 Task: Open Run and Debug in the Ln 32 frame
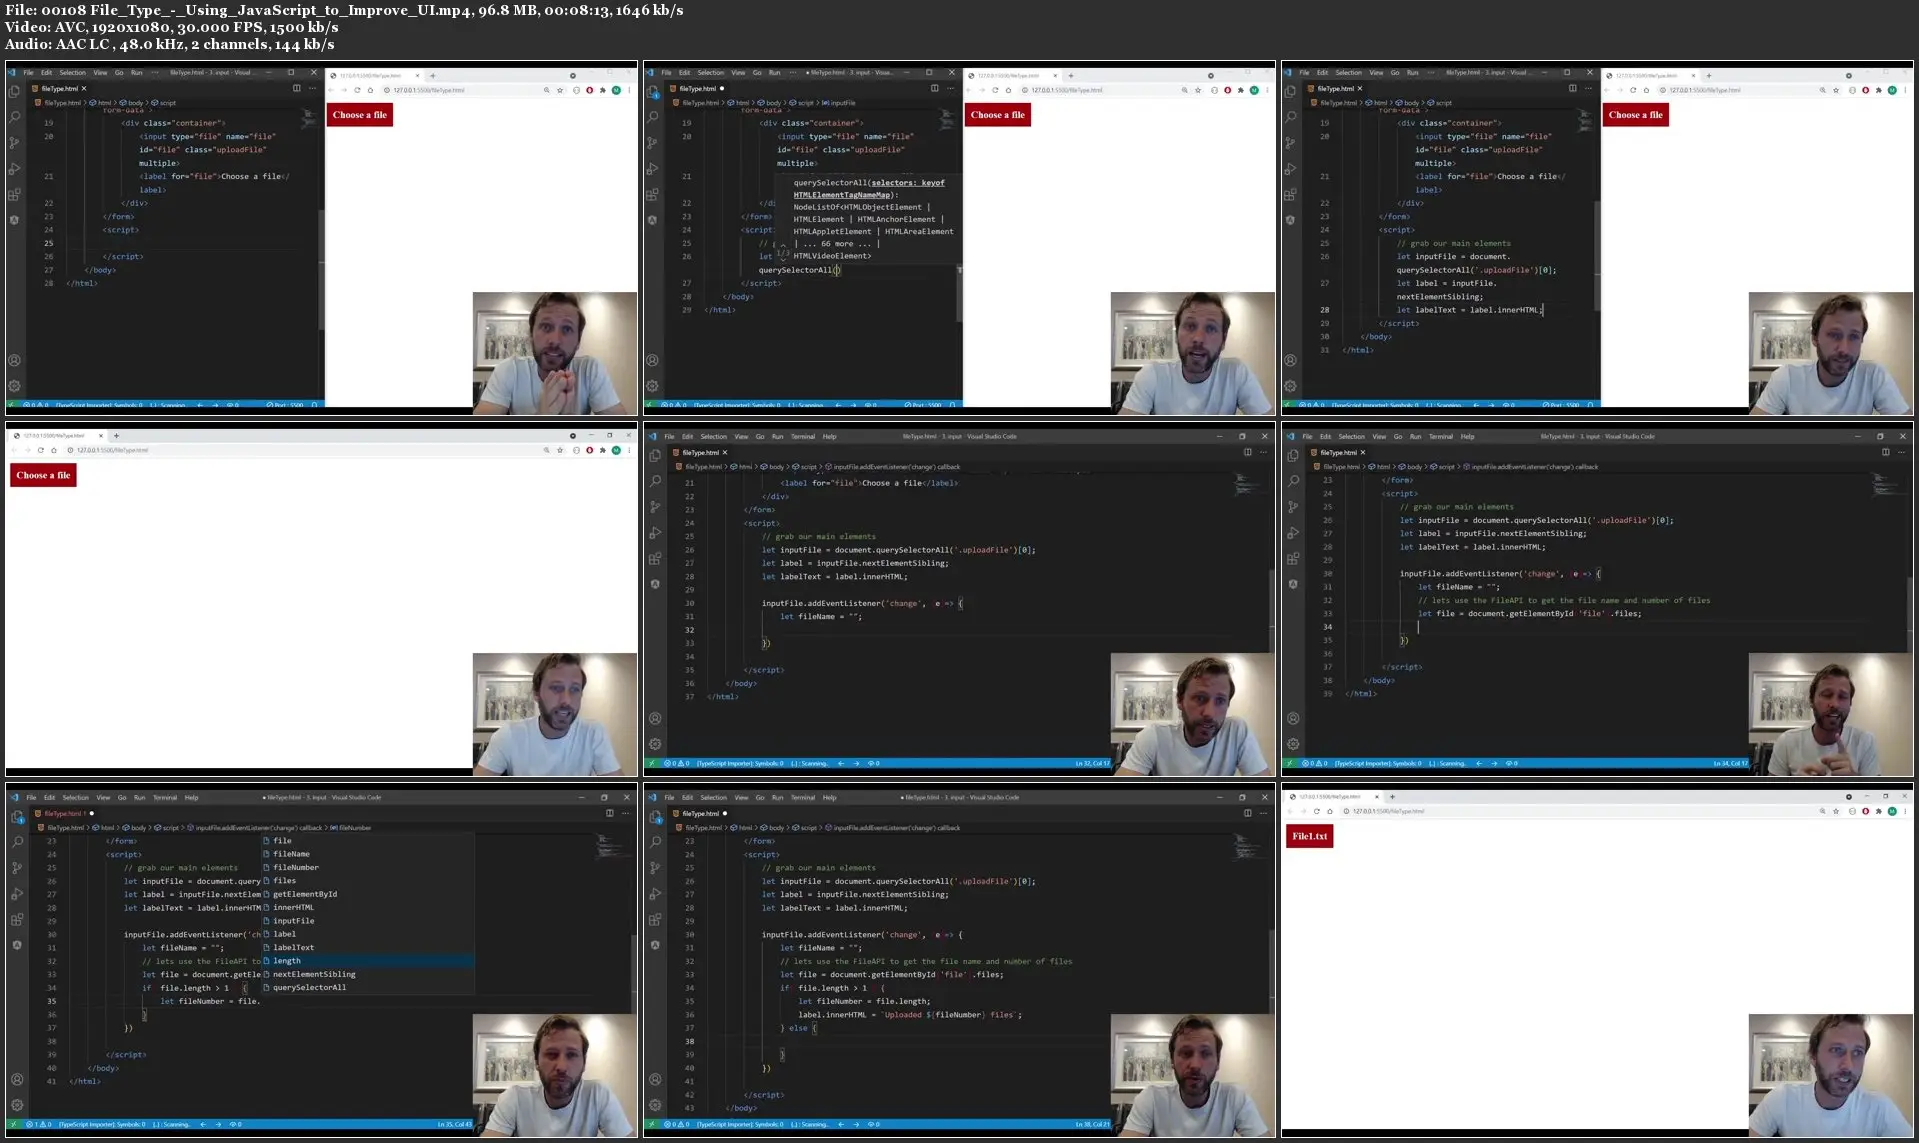(655, 533)
